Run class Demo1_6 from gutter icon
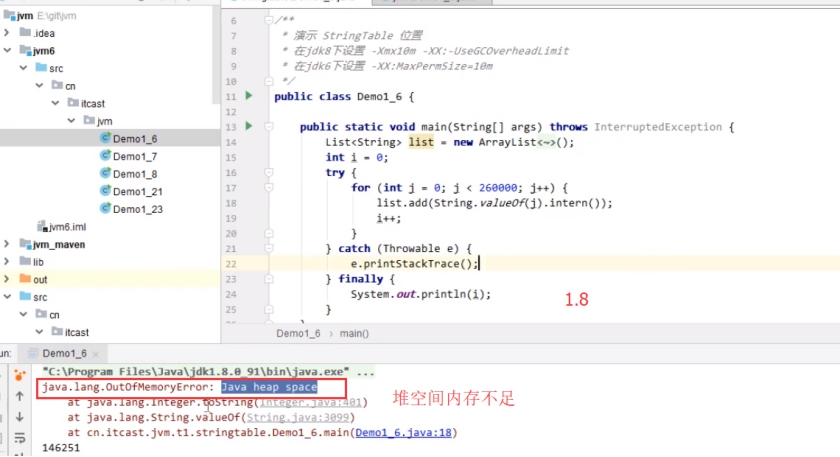The image size is (840, 457). [x=249, y=96]
